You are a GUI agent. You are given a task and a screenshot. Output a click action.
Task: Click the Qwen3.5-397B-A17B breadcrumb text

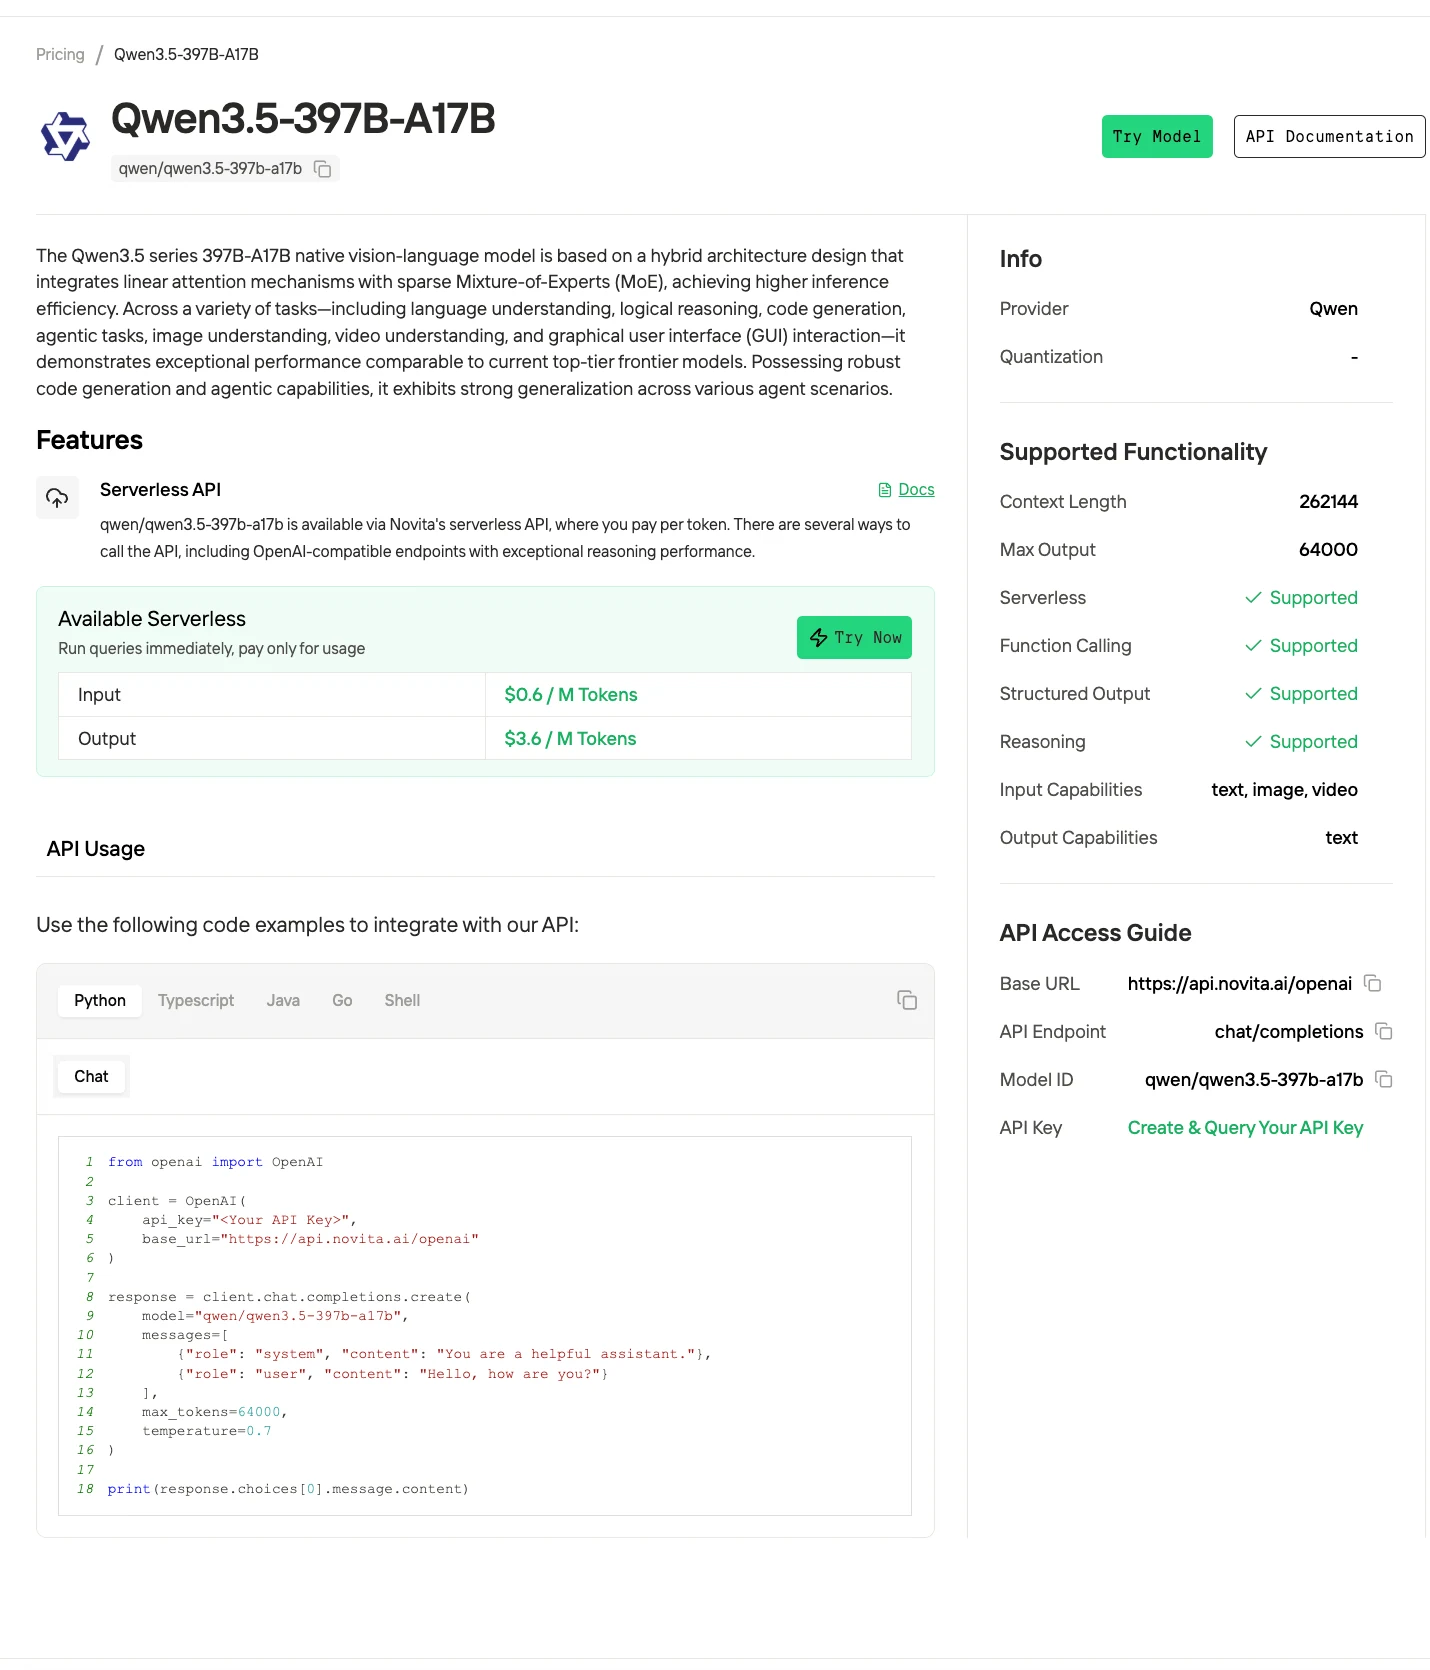click(x=186, y=54)
